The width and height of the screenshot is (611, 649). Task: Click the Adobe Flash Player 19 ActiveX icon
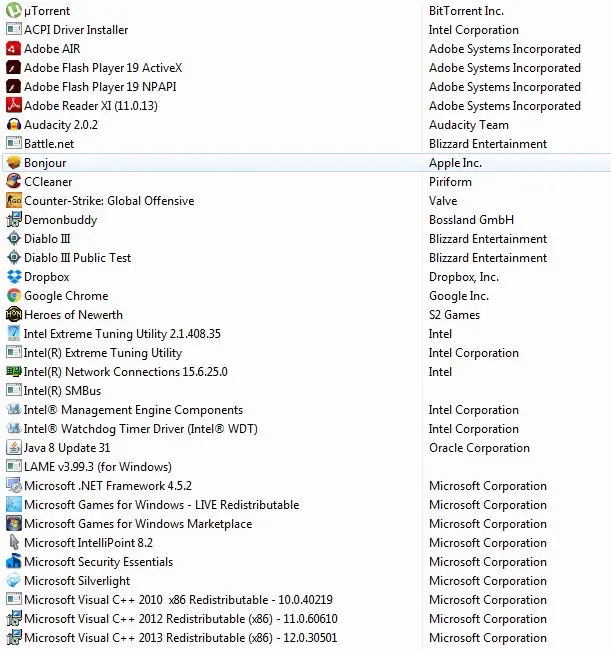click(x=14, y=67)
